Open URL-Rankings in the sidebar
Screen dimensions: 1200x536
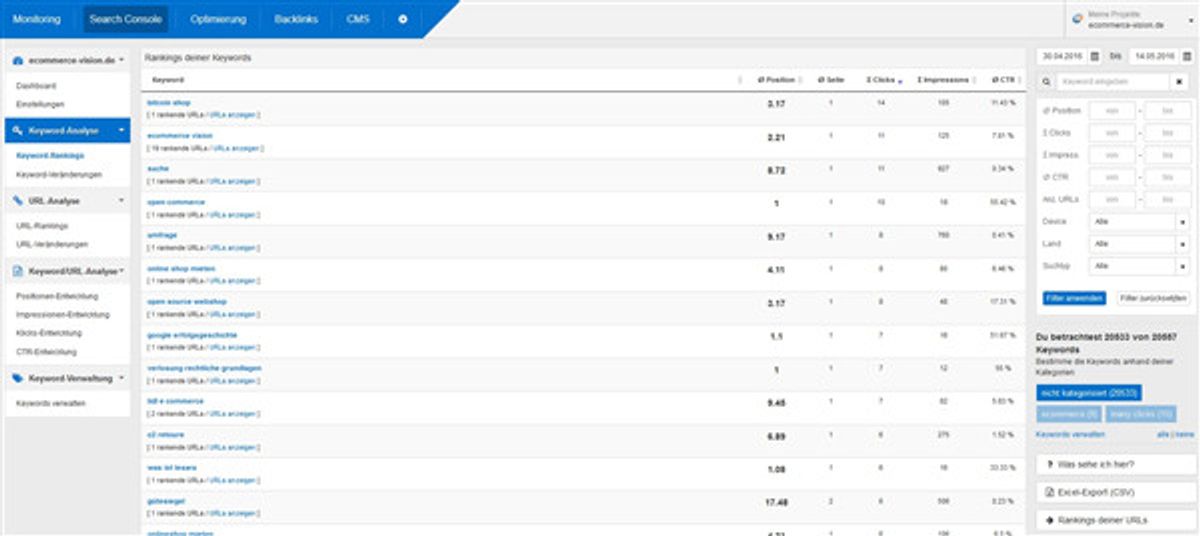point(41,226)
